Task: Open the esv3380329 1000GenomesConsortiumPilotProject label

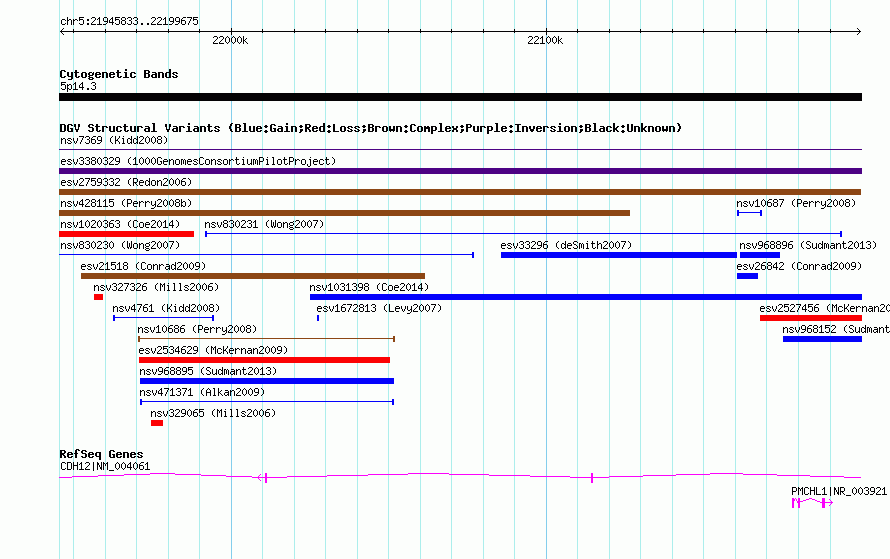Action: (x=198, y=161)
